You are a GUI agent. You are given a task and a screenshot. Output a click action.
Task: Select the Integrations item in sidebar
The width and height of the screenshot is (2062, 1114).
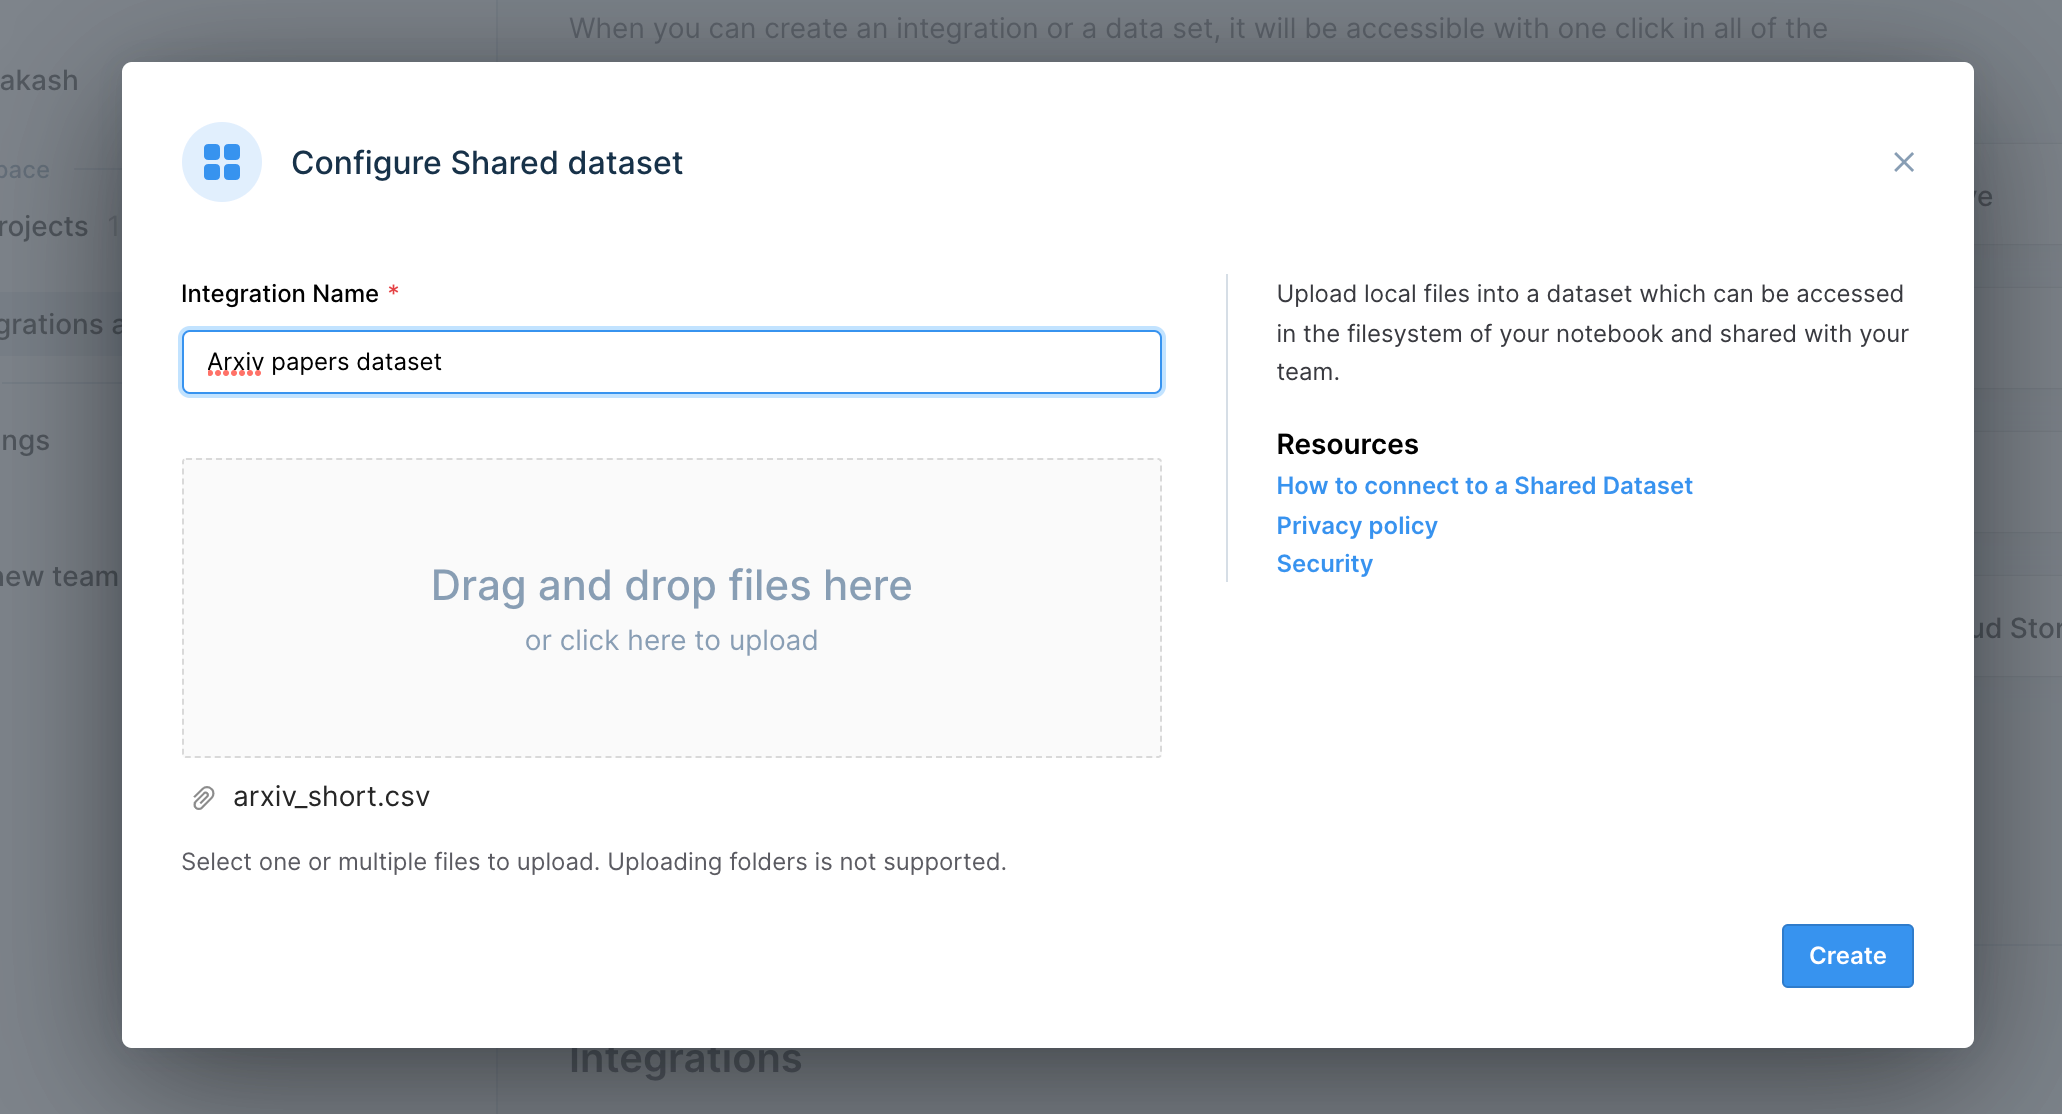pos(55,325)
